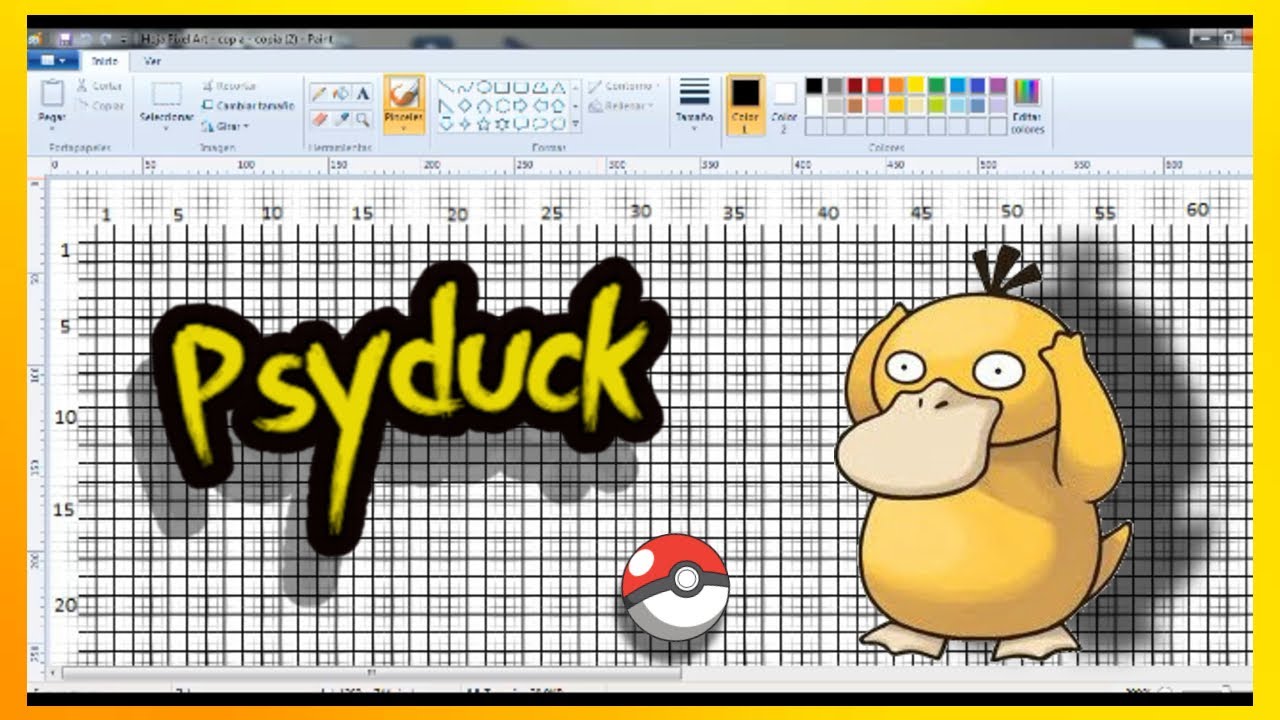Screen dimensions: 1280x720
Task: Click the Pinceles brush icon
Action: tap(403, 94)
